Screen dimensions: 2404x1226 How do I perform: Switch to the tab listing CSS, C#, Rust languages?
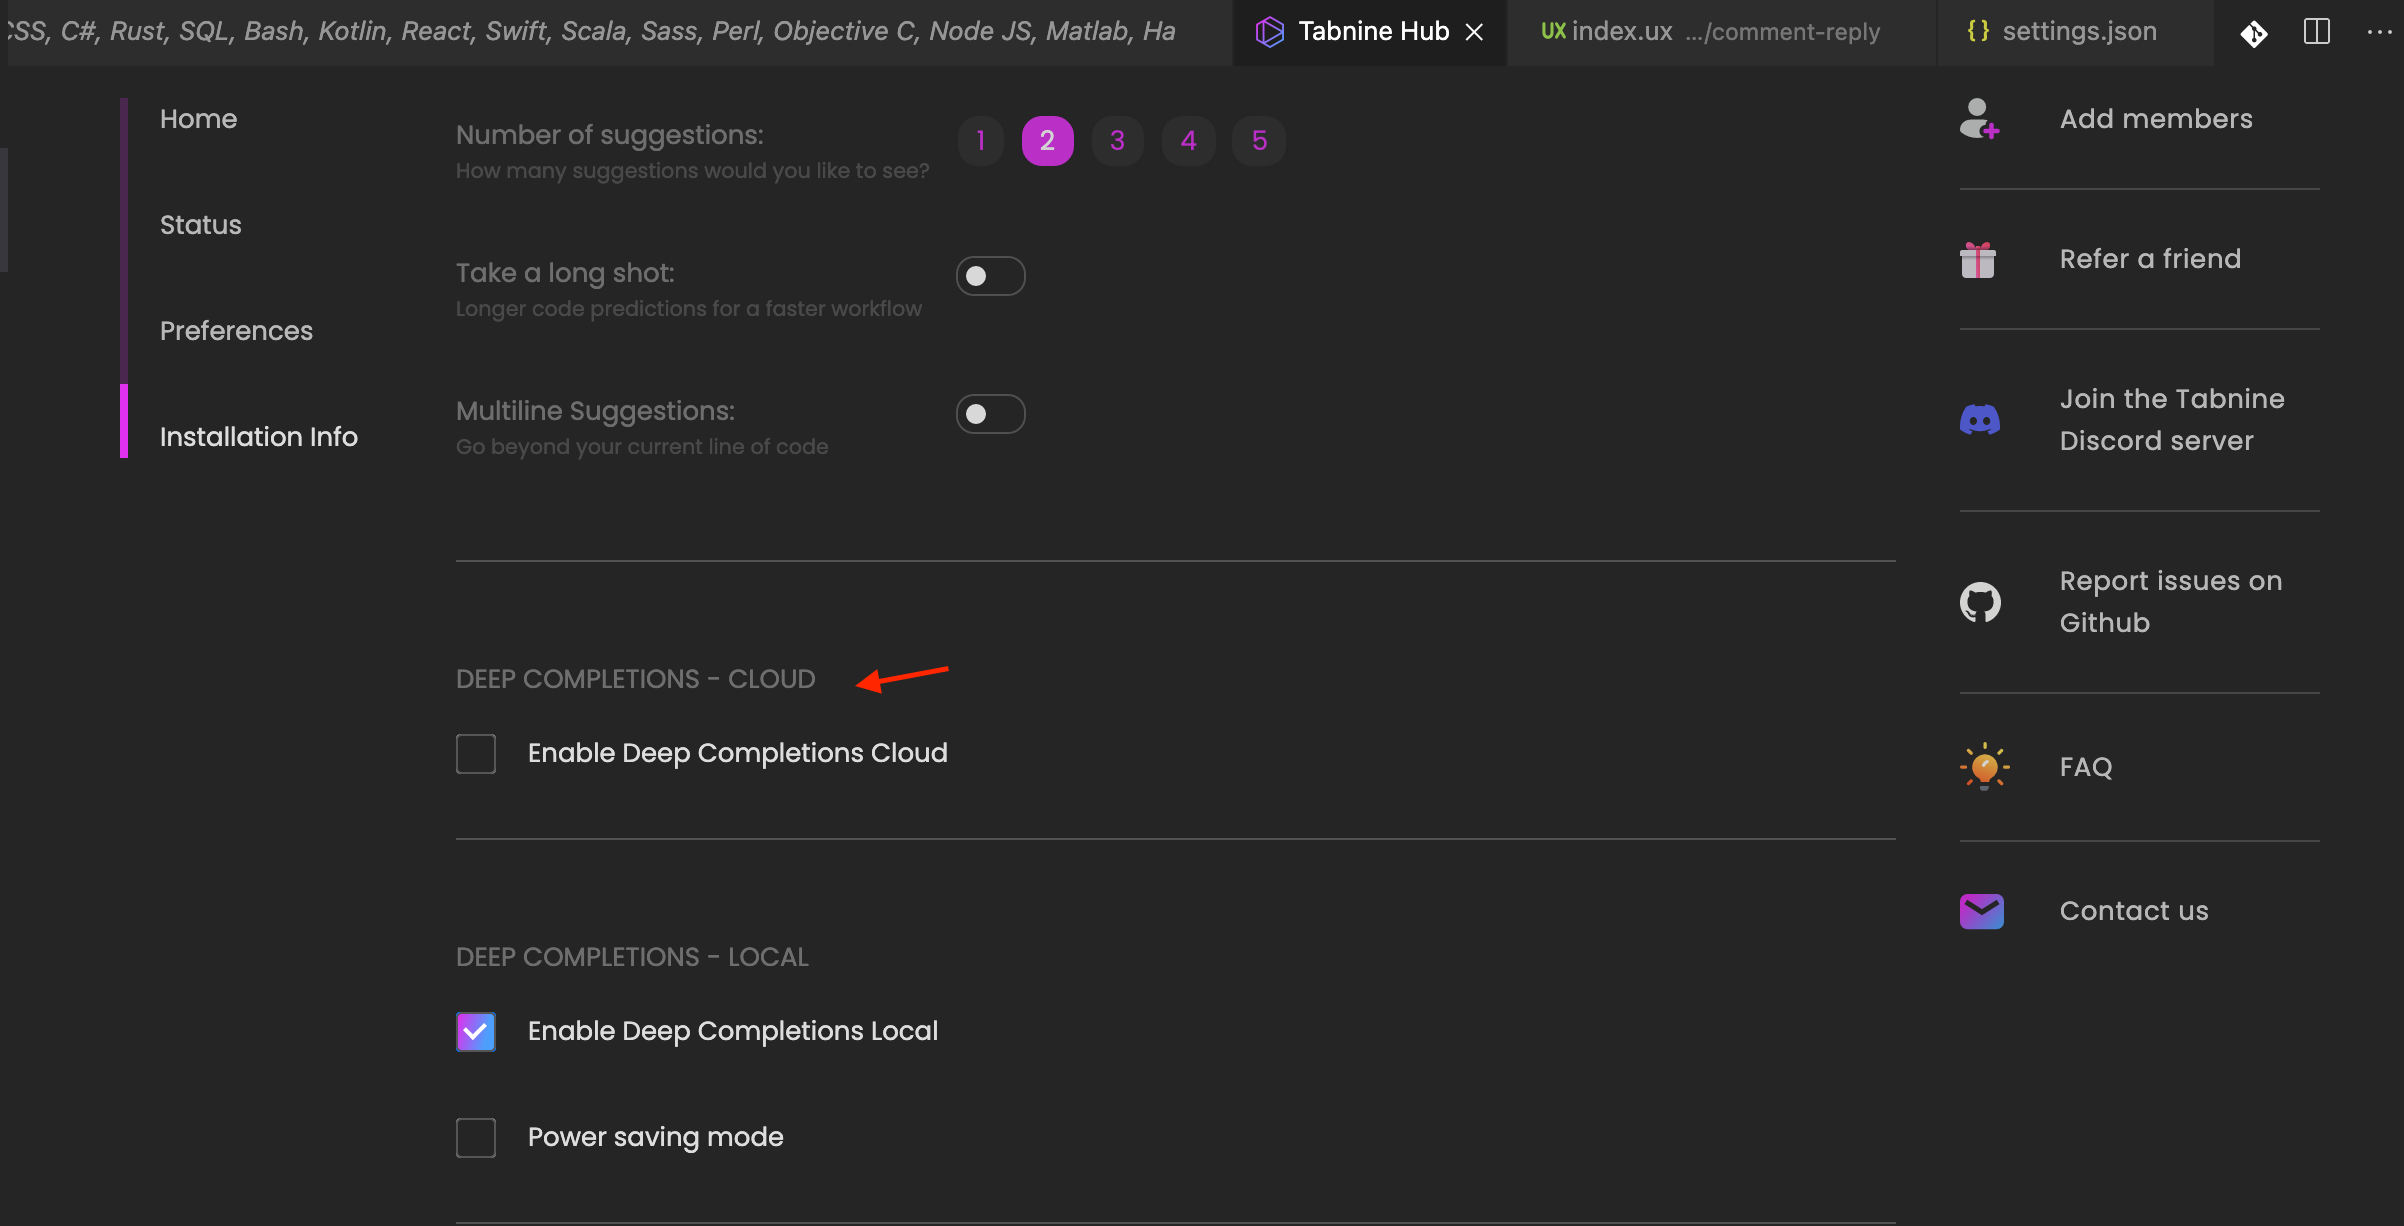(x=620, y=32)
